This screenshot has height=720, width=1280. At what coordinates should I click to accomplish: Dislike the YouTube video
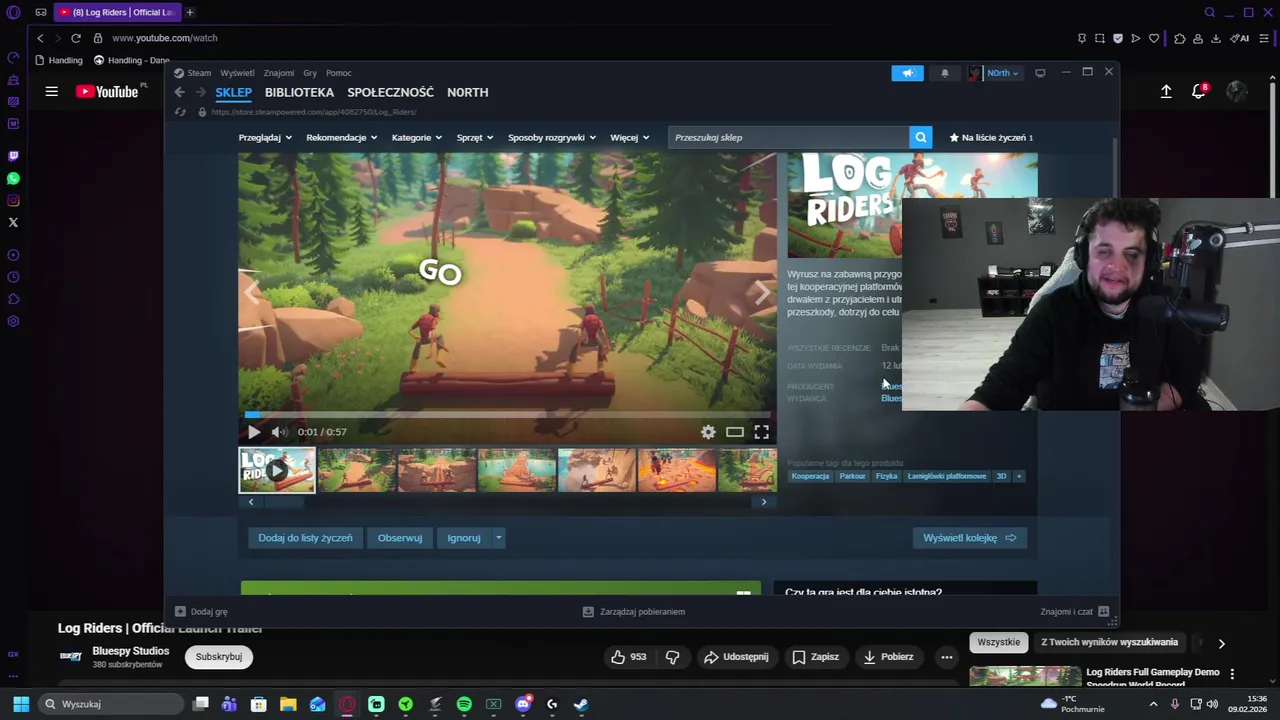coord(672,657)
